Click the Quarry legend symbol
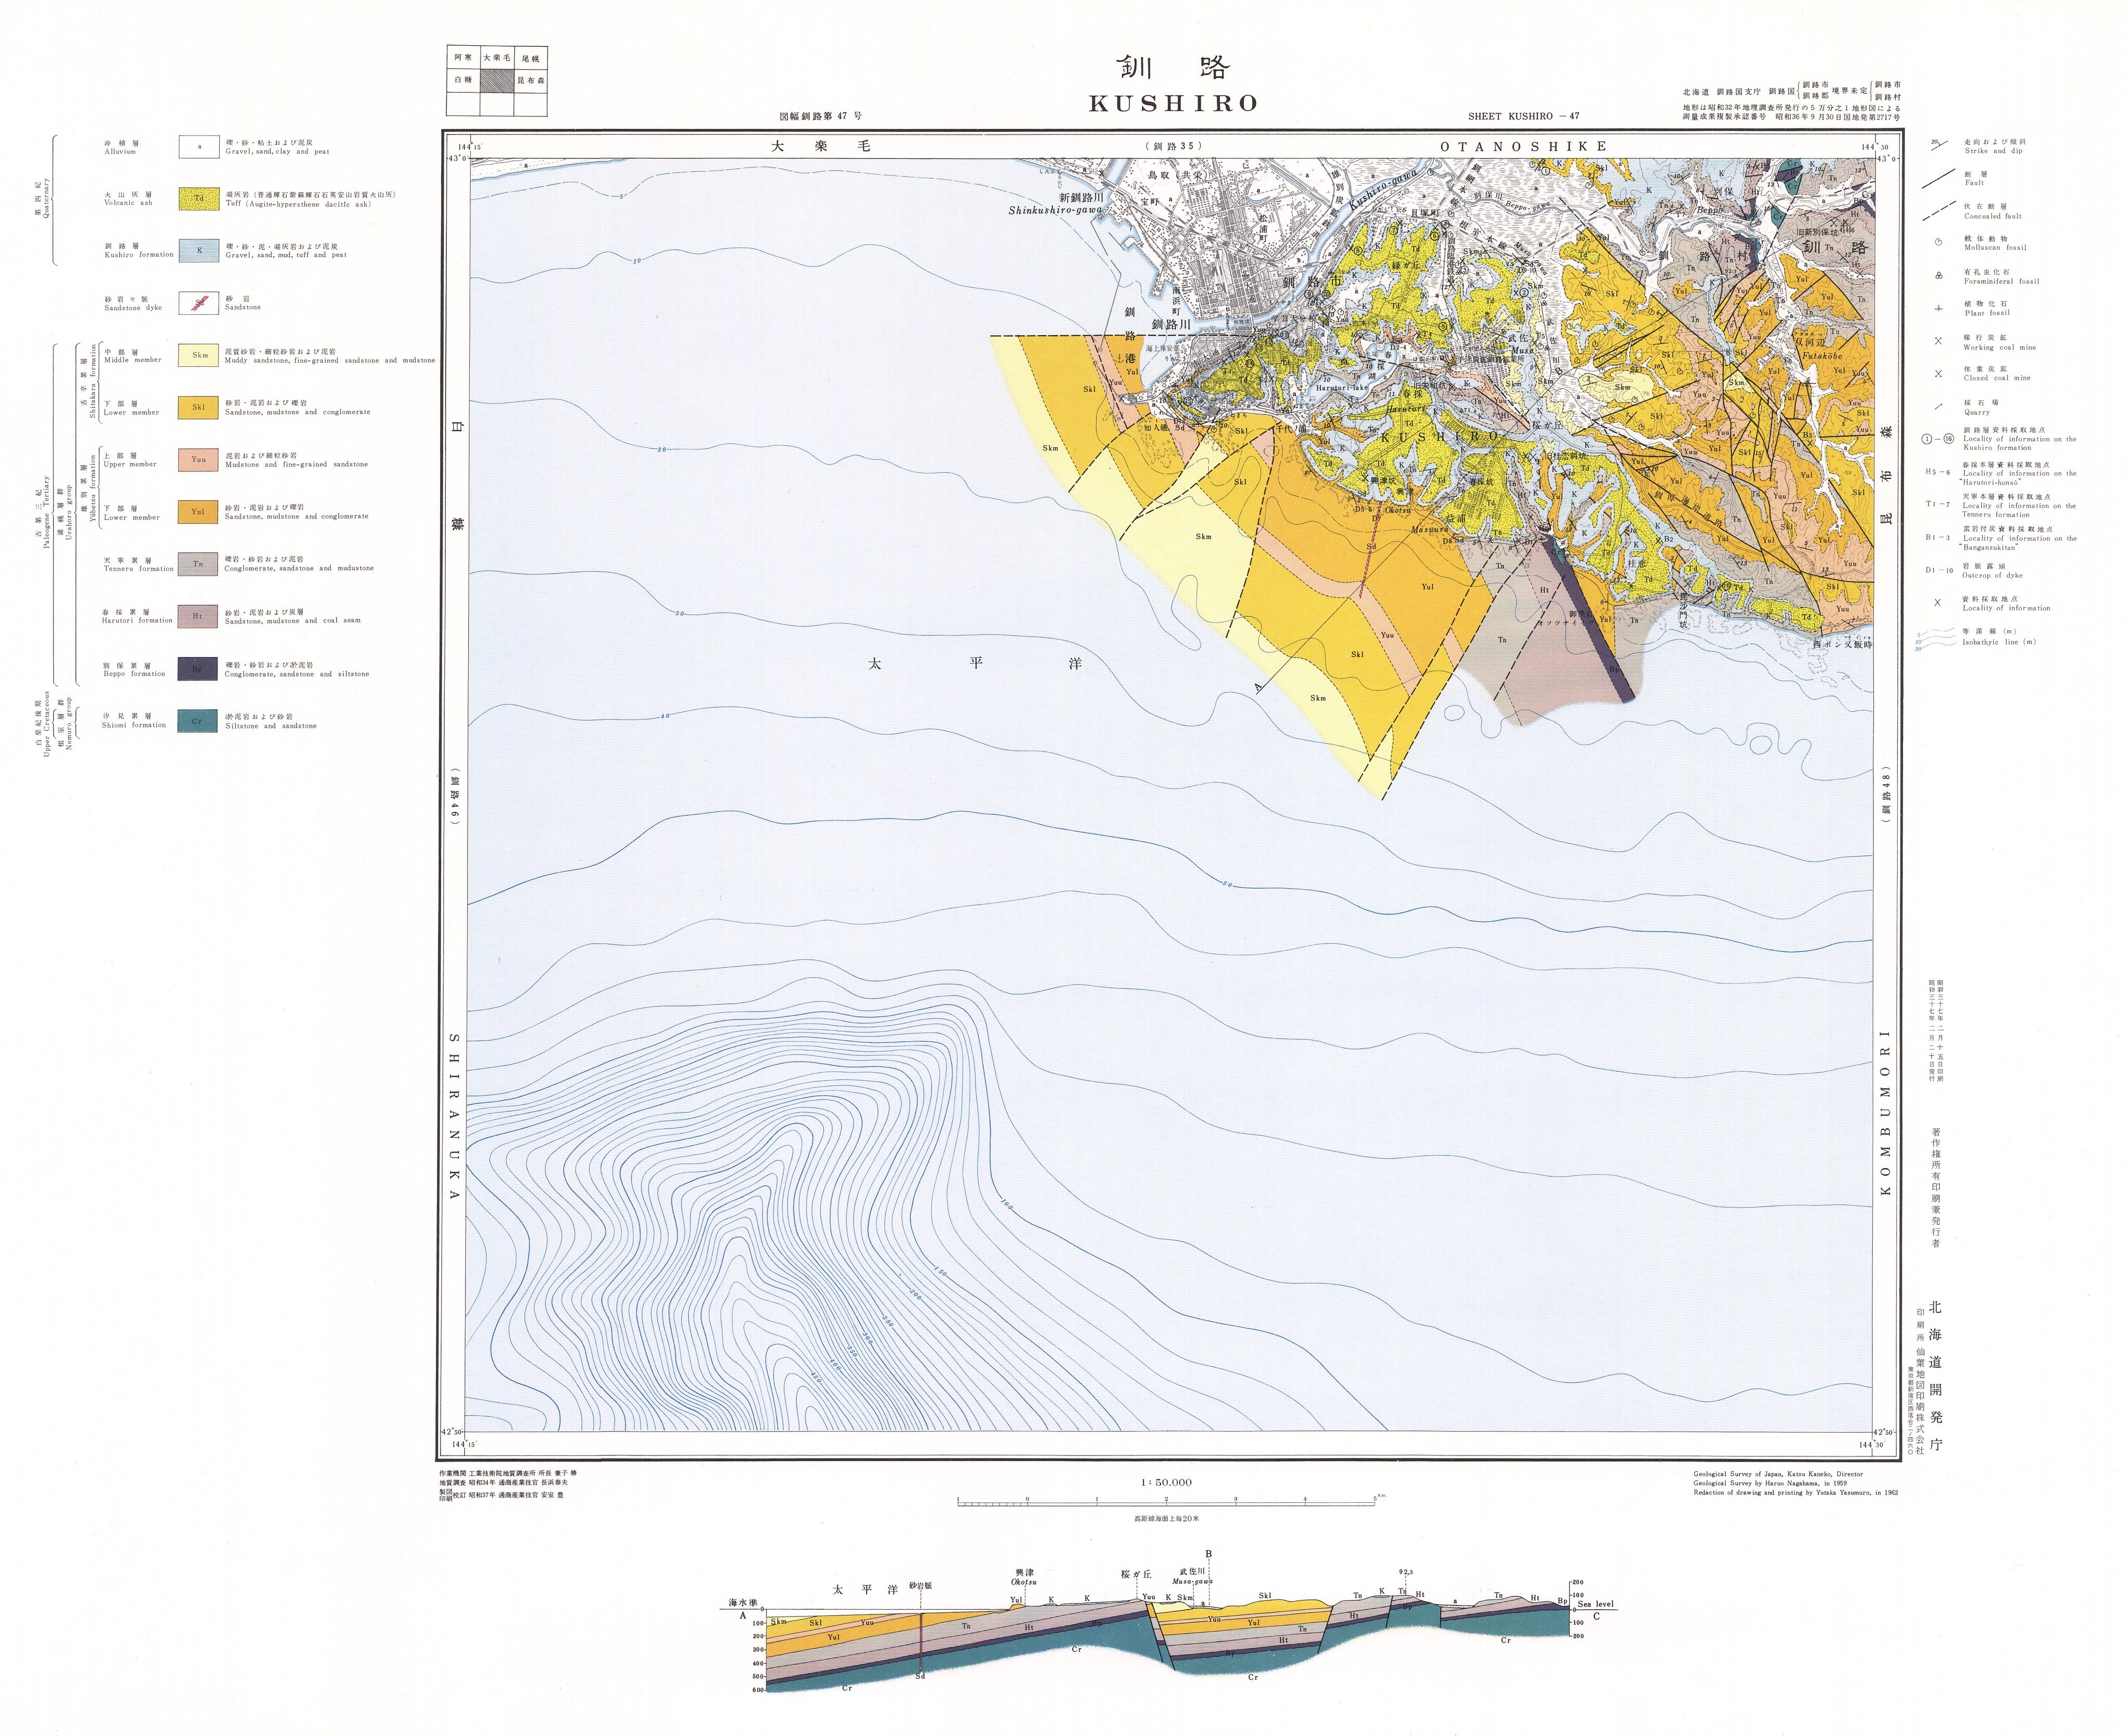Image resolution: width=2128 pixels, height=1736 pixels. (1938, 406)
